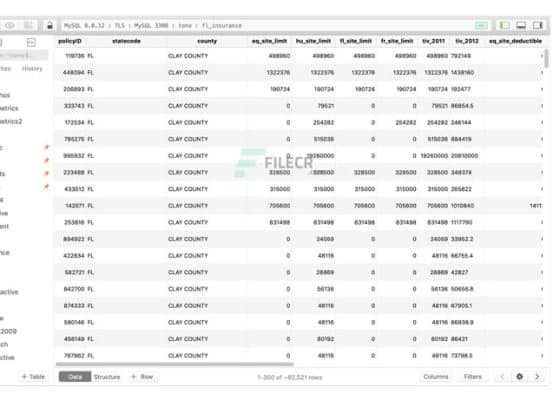560x420 pixels.
Task: Click tiv_2012 value 1010840
Action: (462, 206)
